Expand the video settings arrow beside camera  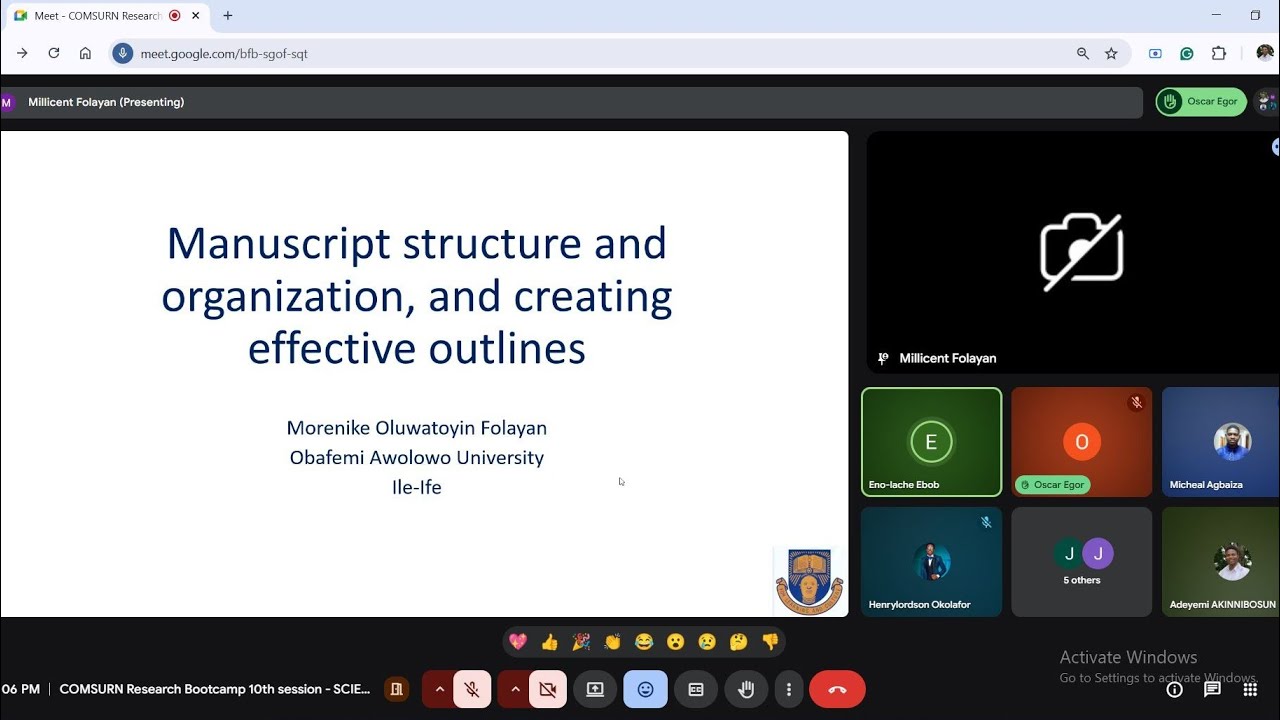(x=515, y=689)
